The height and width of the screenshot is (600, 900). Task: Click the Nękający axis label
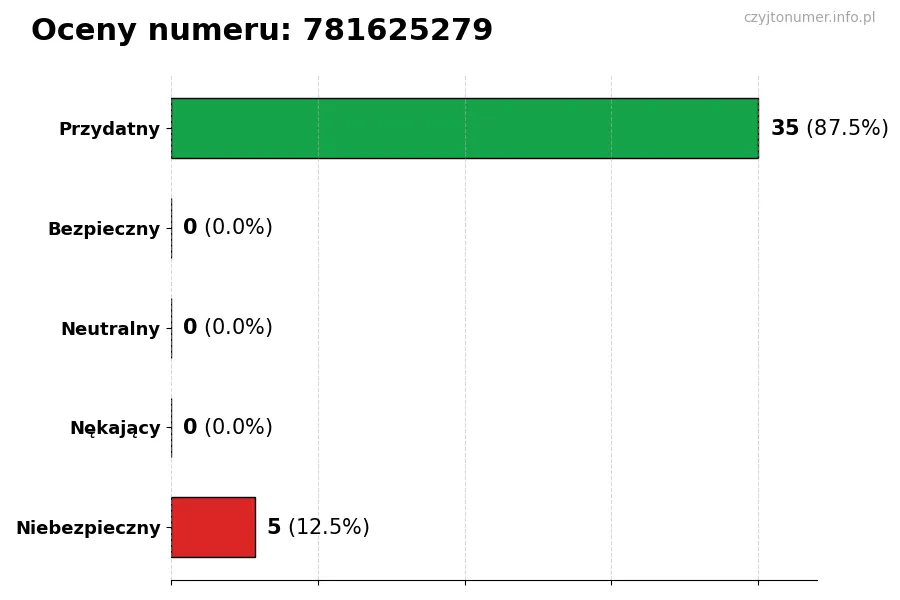(115, 428)
